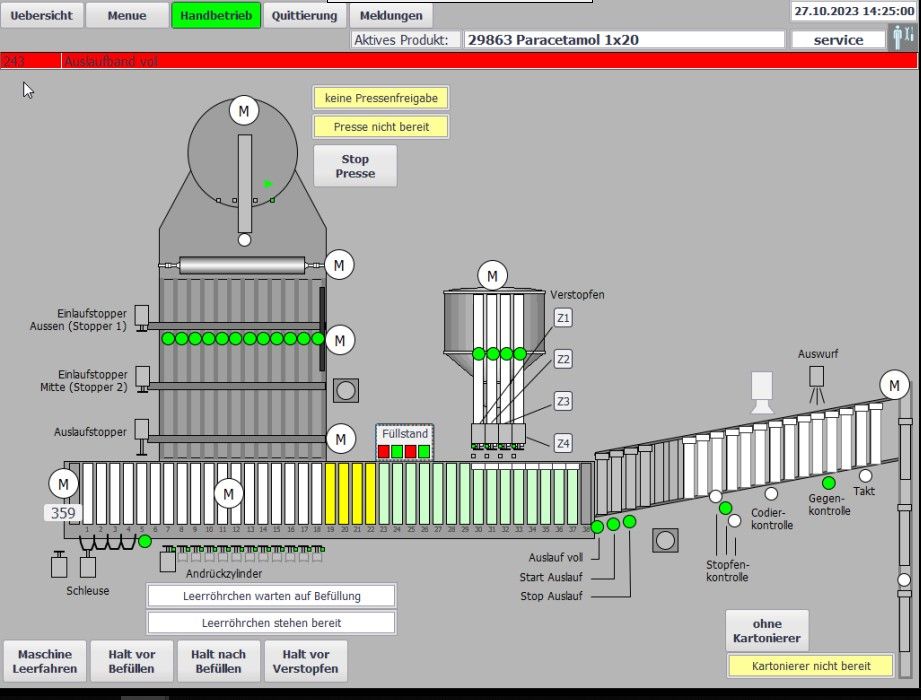Select the Z1 stopper station box
This screenshot has height=700, width=921.
tap(564, 317)
